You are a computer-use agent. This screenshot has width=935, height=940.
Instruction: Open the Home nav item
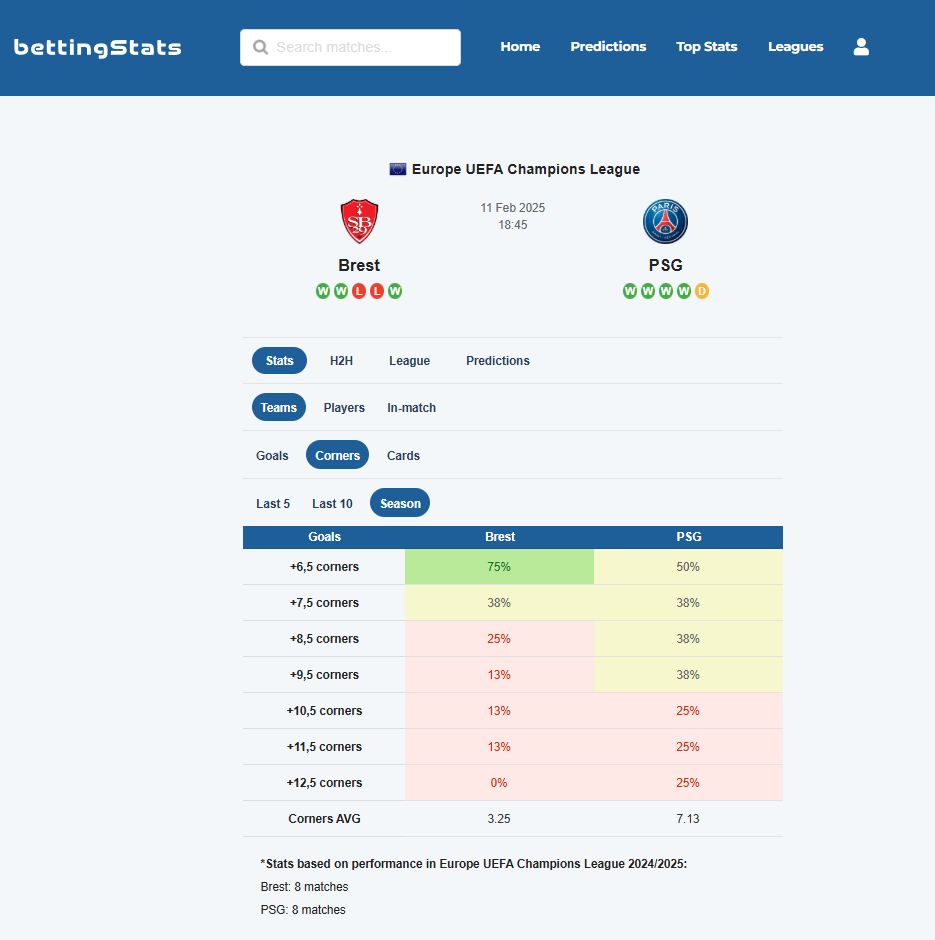(x=520, y=47)
